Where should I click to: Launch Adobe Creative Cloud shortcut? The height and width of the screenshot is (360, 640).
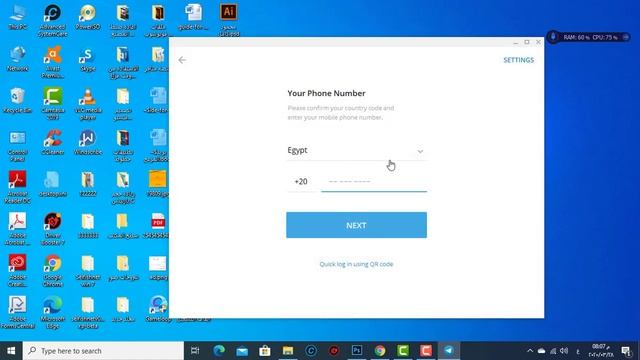click(x=18, y=271)
